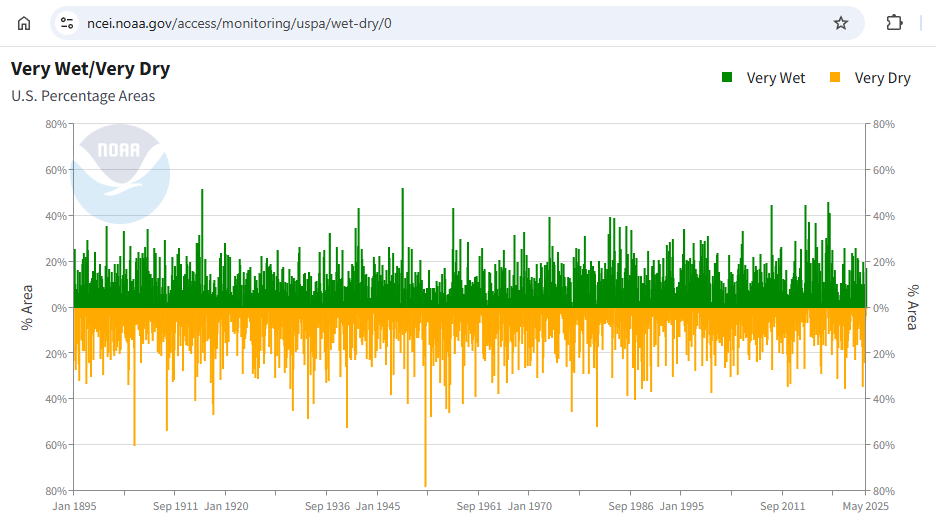Image resolution: width=936 pixels, height=527 pixels.
Task: Open site information icon in address bar
Action: coord(67,23)
